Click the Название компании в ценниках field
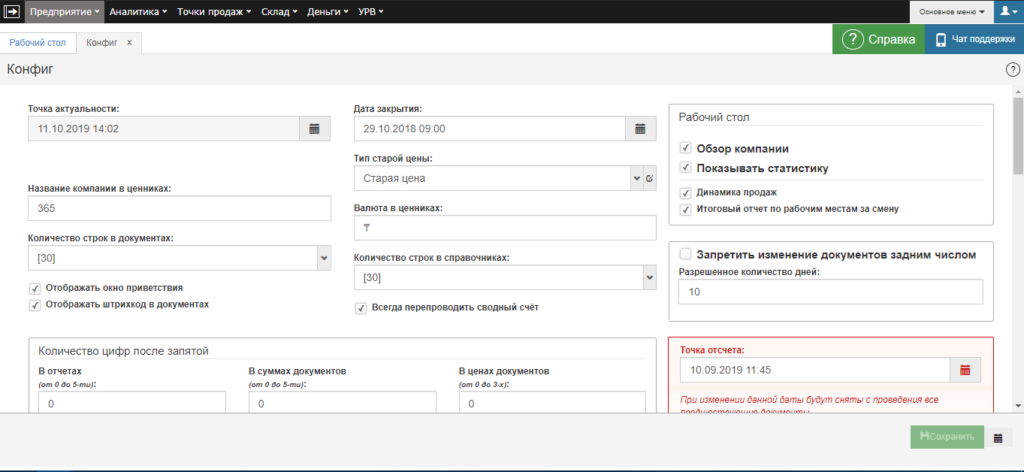The width and height of the screenshot is (1024, 472). pyautogui.click(x=180, y=208)
